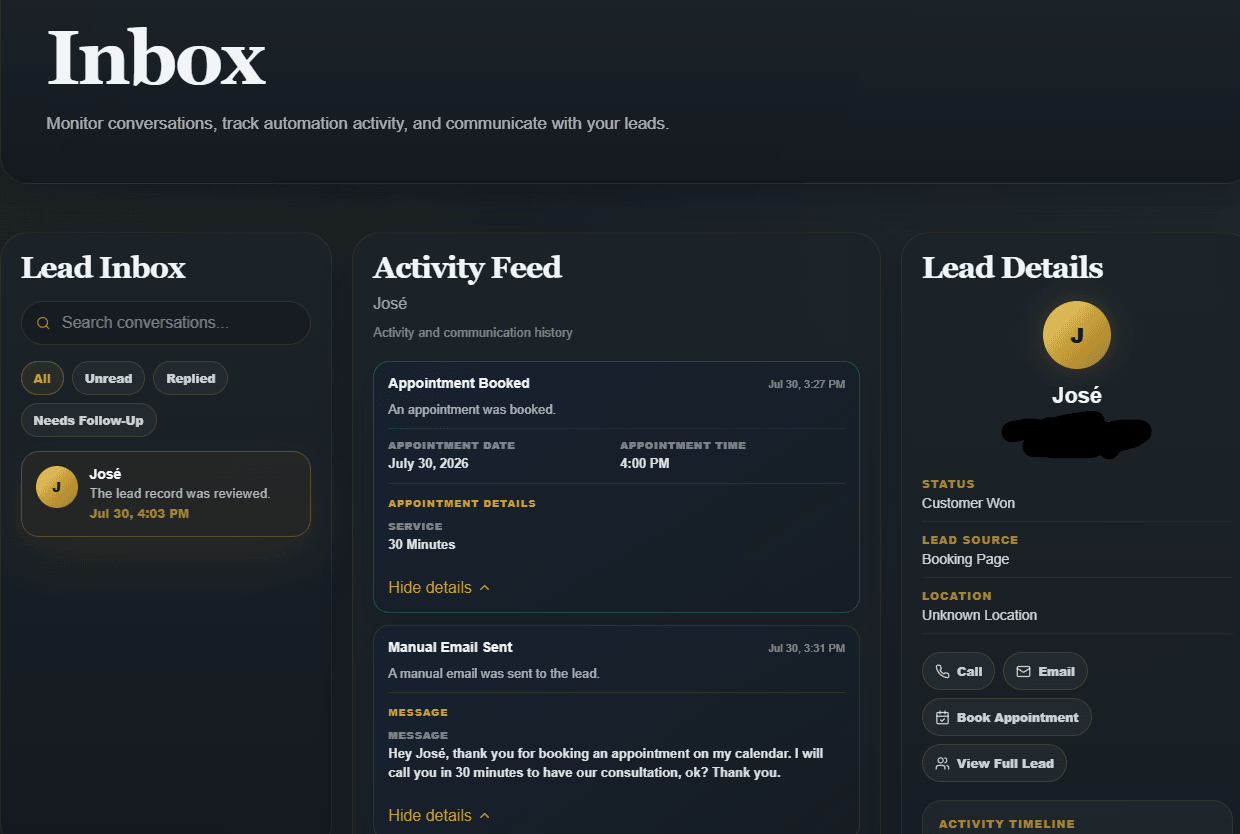Select the Needs Follow-Up filter
The height and width of the screenshot is (834, 1240).
[89, 421]
